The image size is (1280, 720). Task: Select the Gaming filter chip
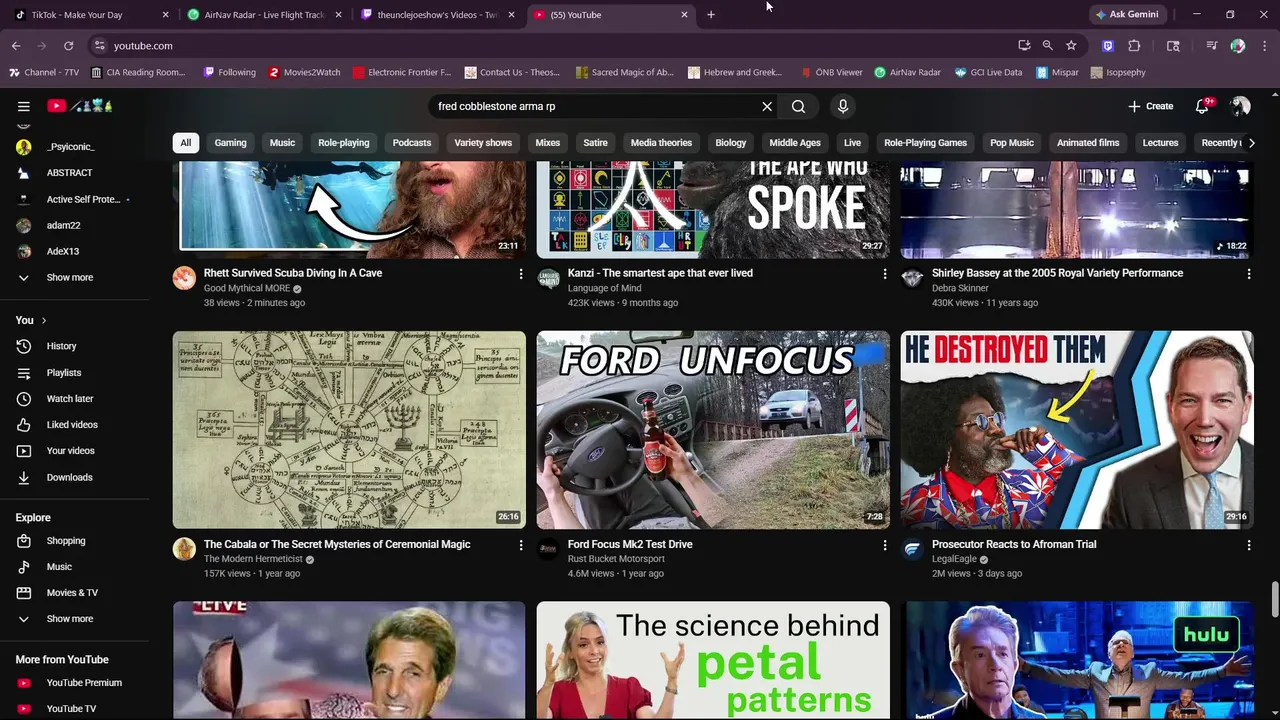coord(230,142)
